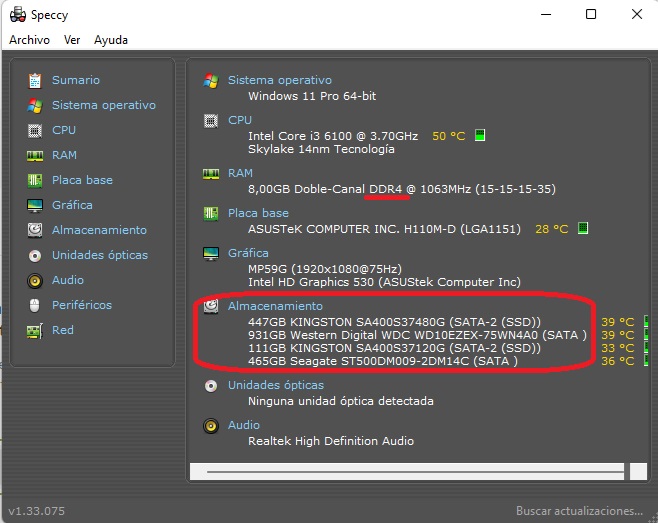The width and height of the screenshot is (658, 523).
Task: Click the RAM heading in summary panel
Action: click(240, 173)
